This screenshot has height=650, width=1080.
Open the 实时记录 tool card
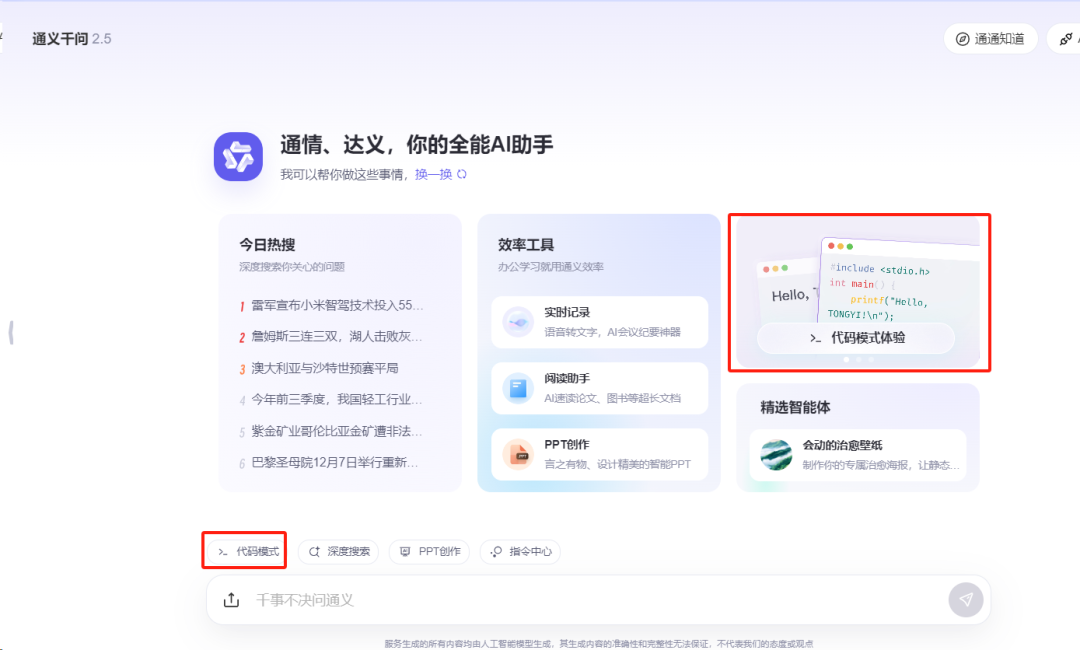point(599,322)
